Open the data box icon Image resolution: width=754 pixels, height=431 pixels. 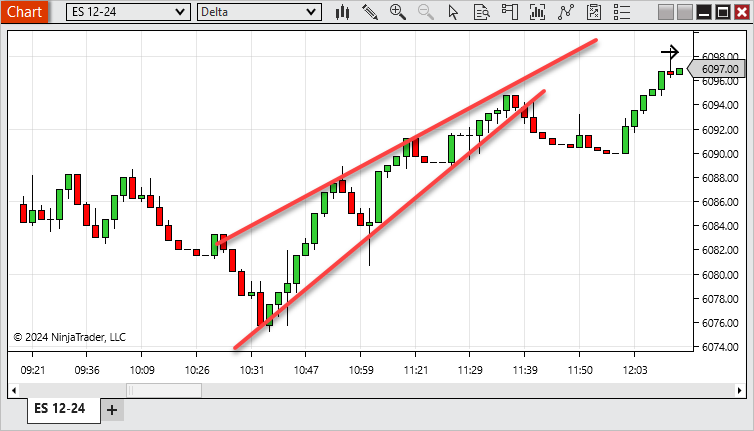pos(482,12)
